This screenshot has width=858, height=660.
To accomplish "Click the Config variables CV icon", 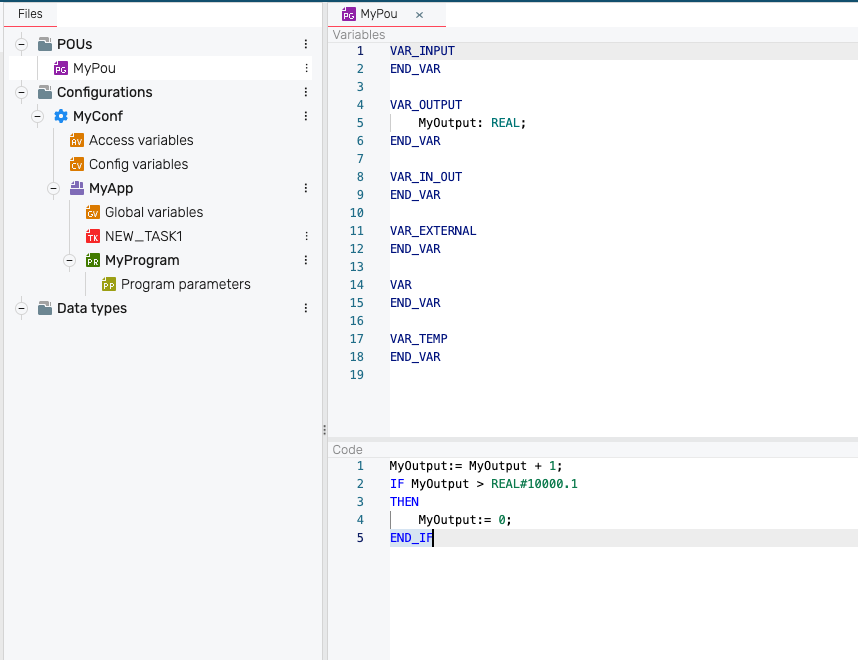I will 77,165.
